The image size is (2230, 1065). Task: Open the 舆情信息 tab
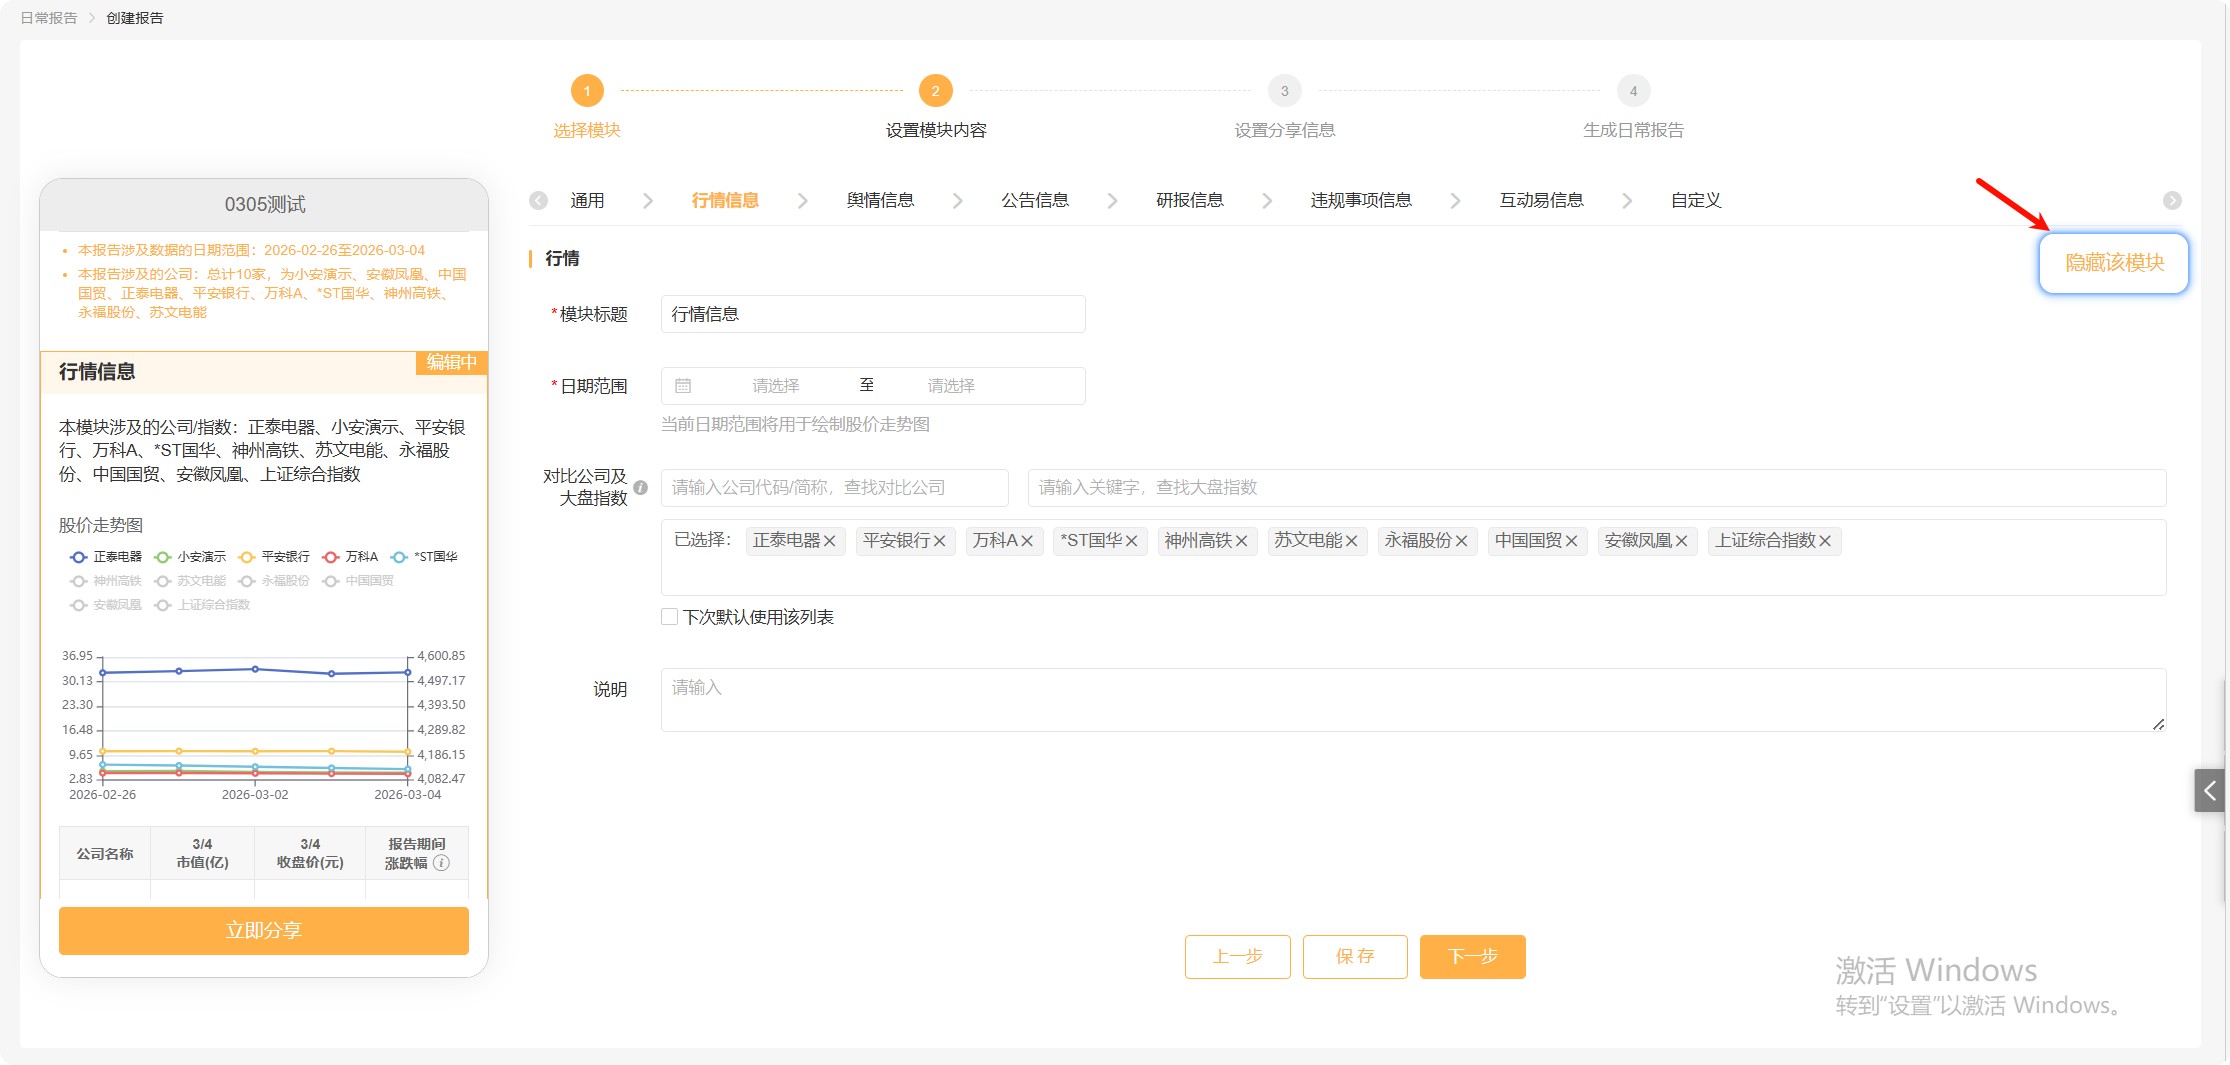(880, 201)
